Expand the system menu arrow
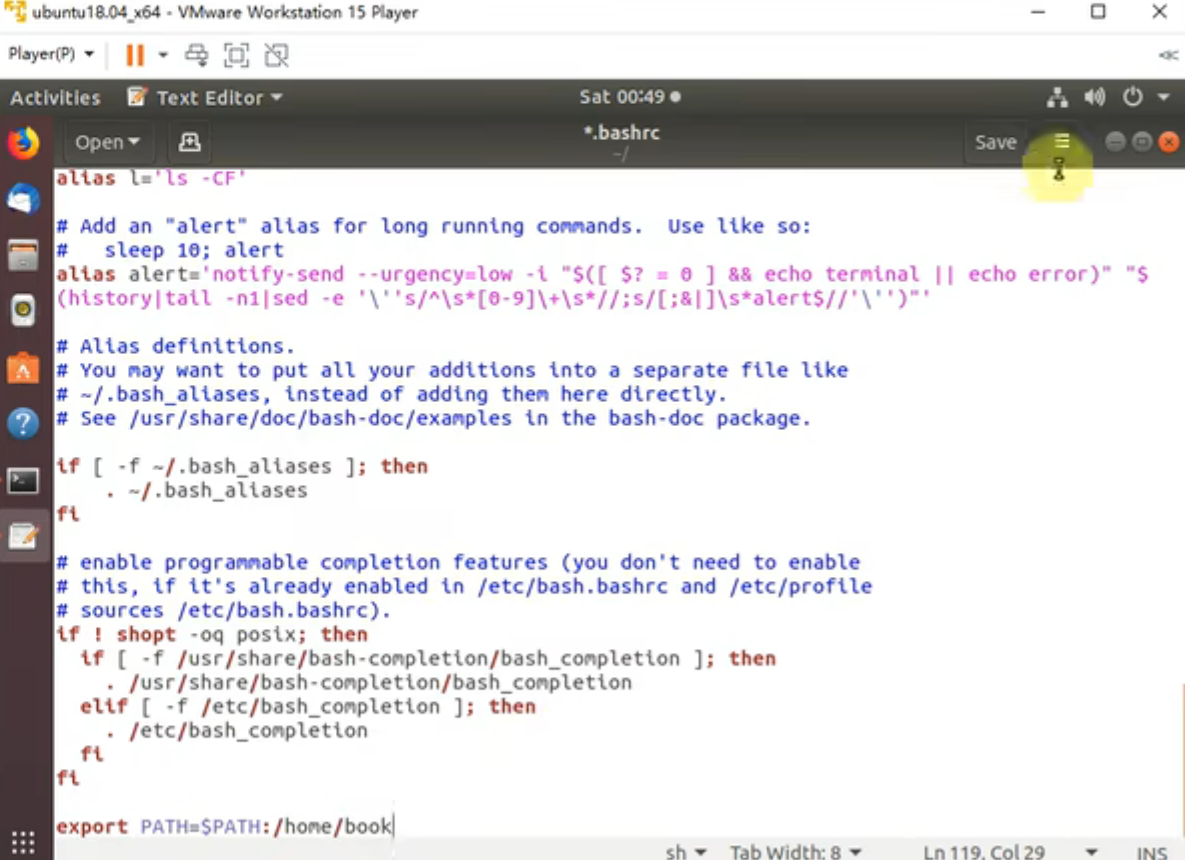1185x860 pixels. click(x=1164, y=97)
